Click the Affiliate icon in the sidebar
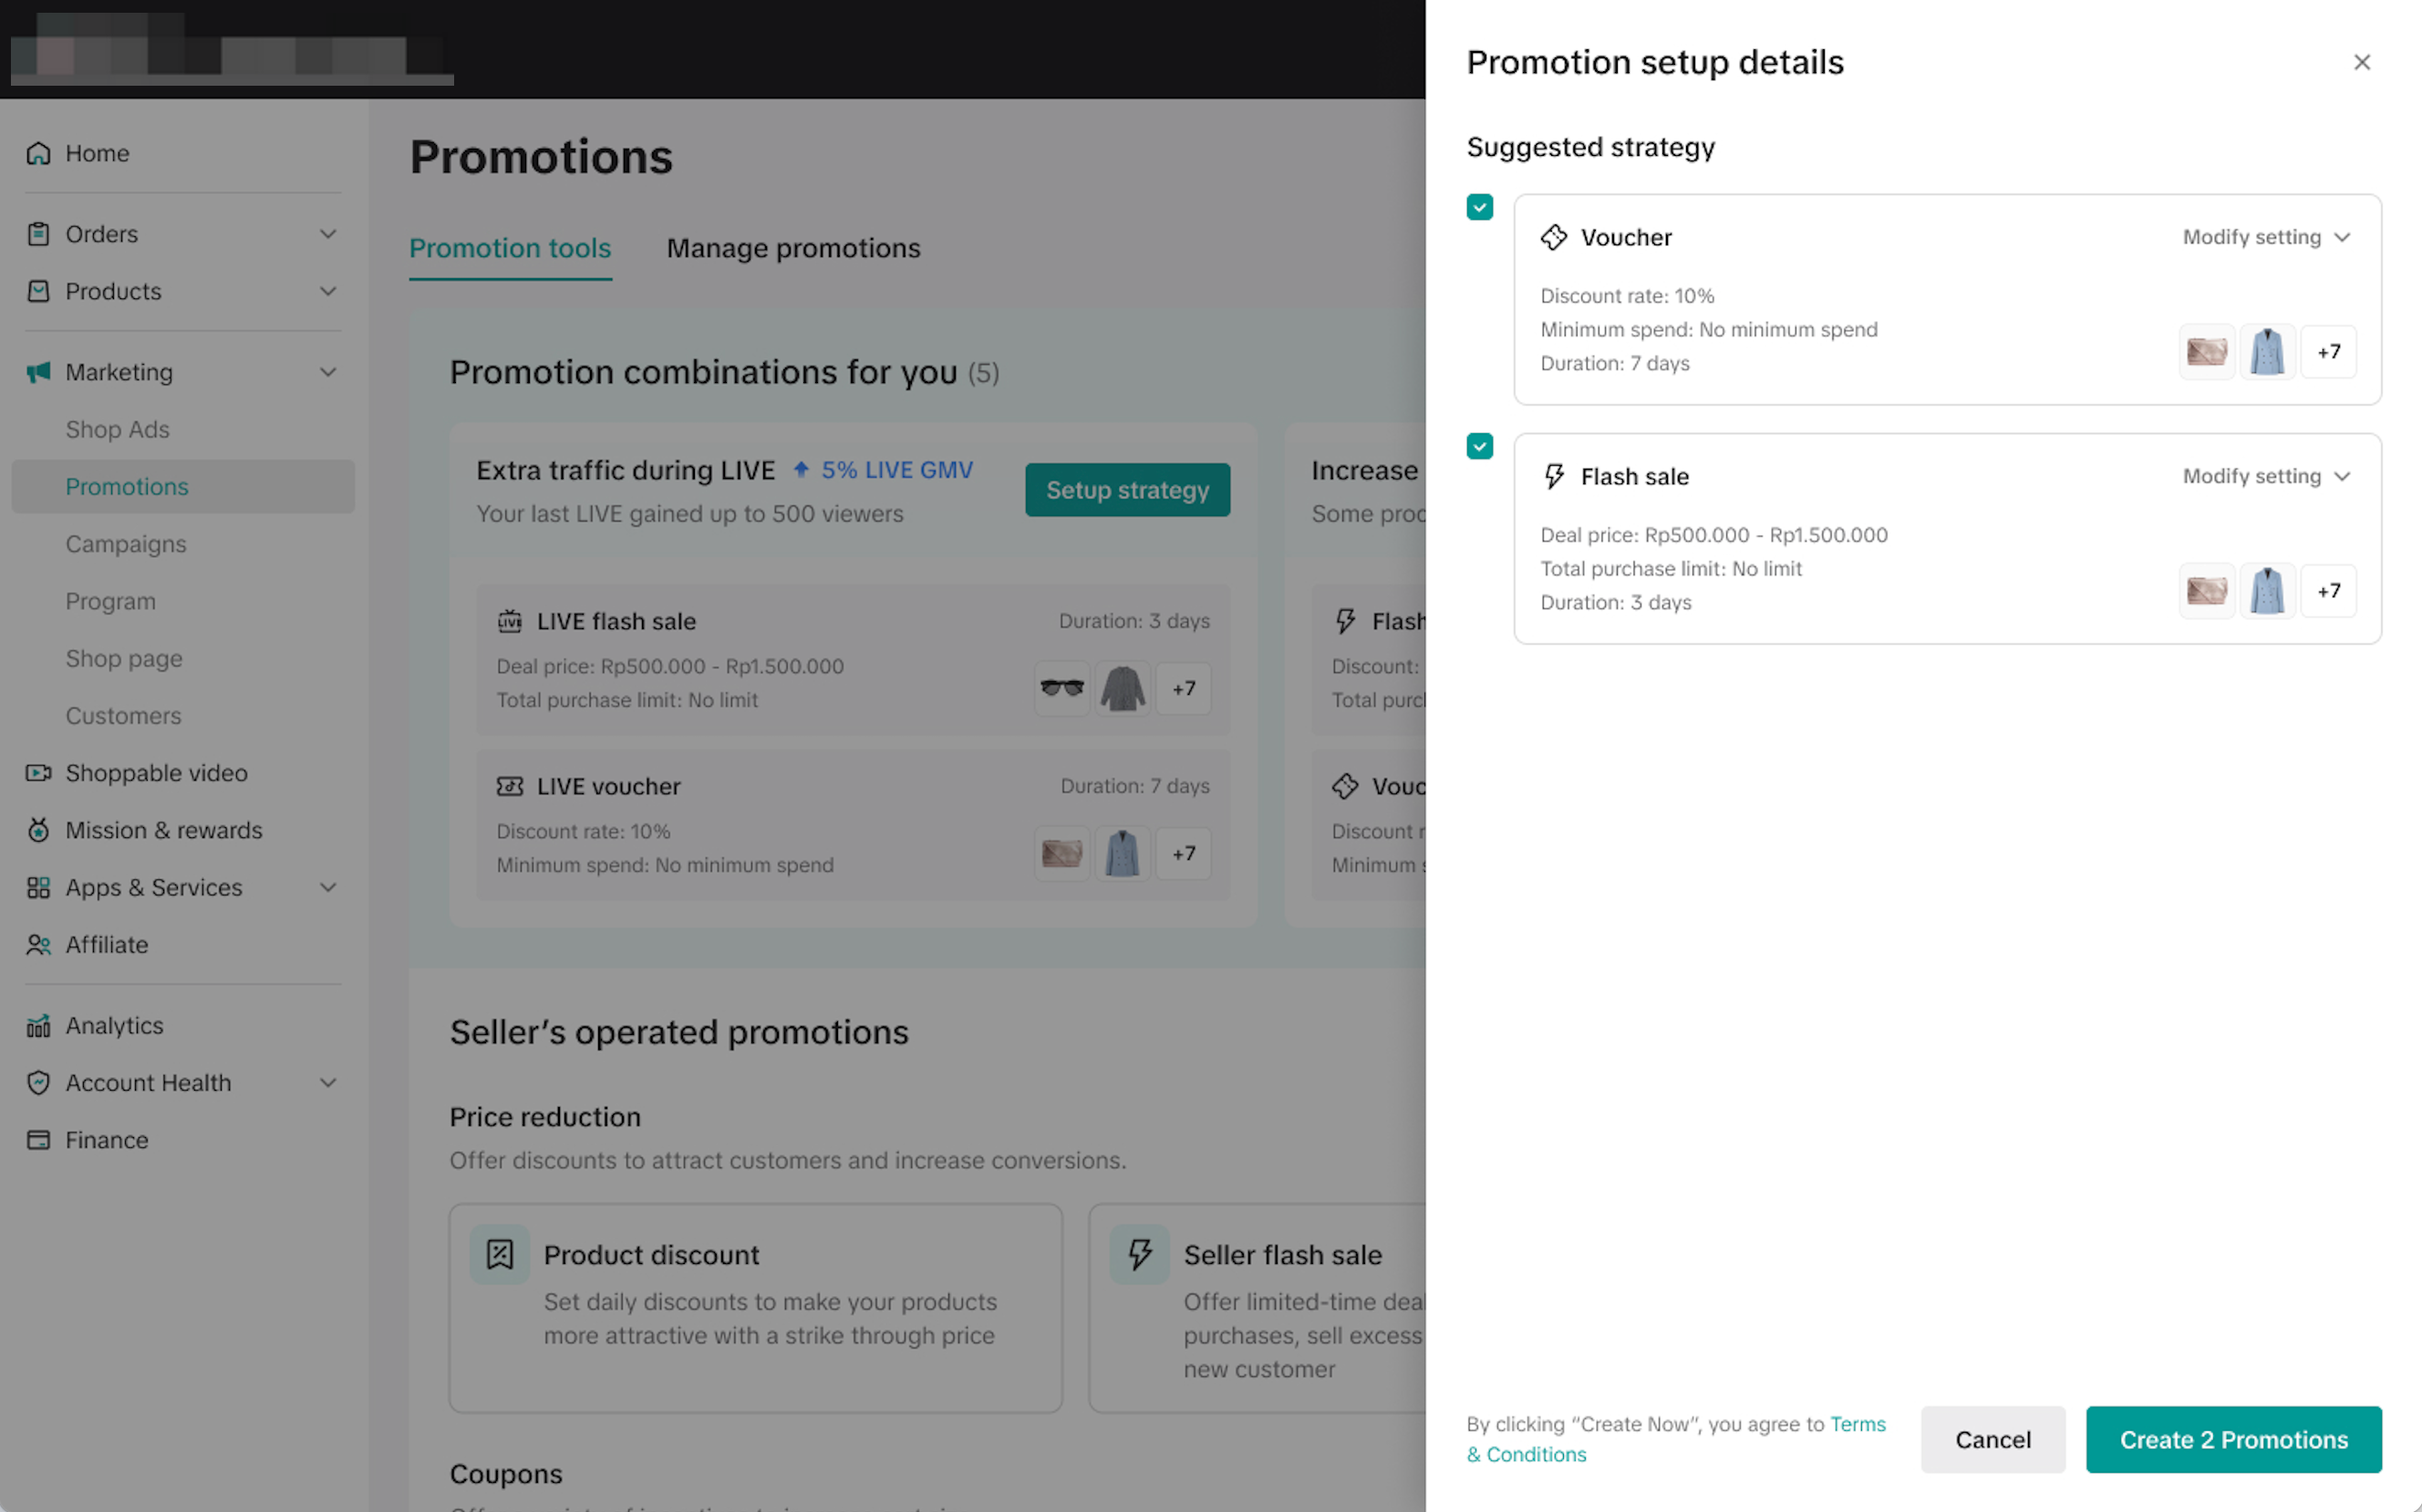Screen dimensions: 2422x1512 point(38,945)
